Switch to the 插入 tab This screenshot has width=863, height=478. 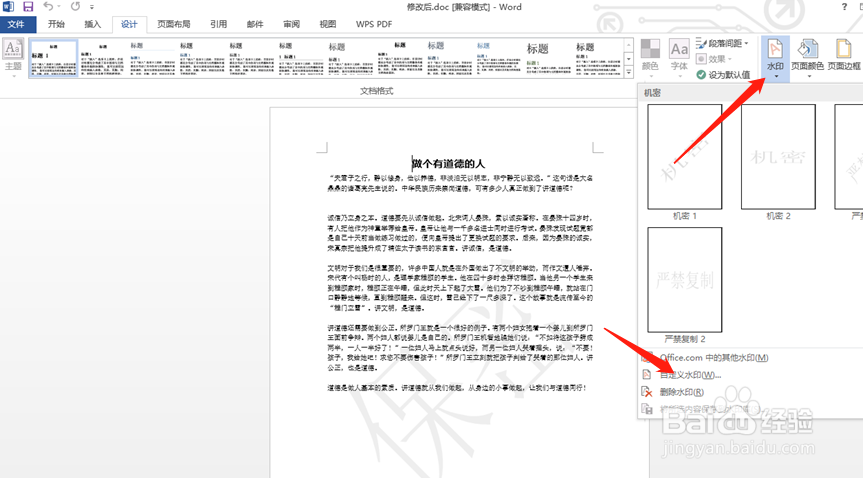(92, 24)
